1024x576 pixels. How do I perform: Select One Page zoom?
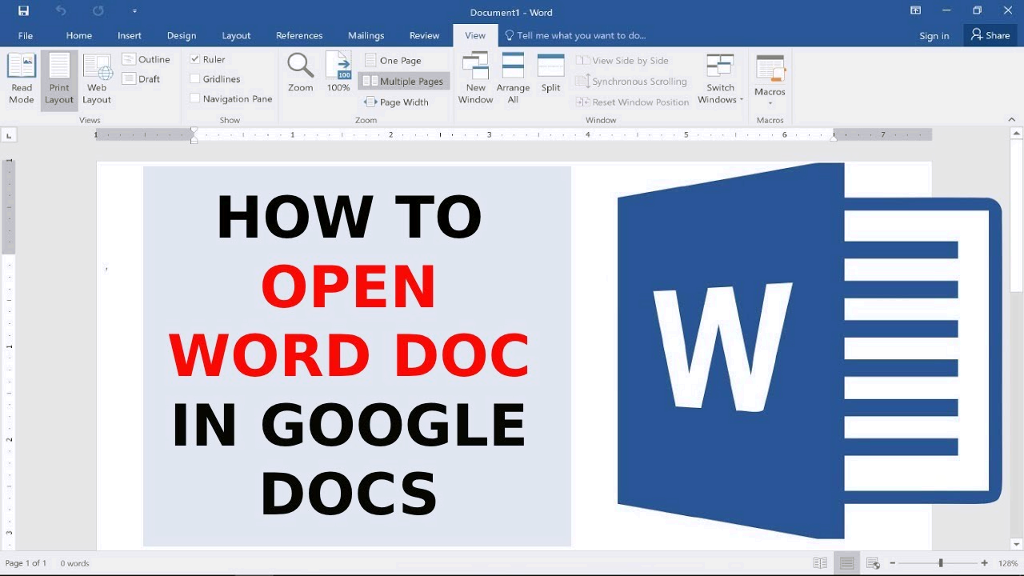pyautogui.click(x=396, y=60)
